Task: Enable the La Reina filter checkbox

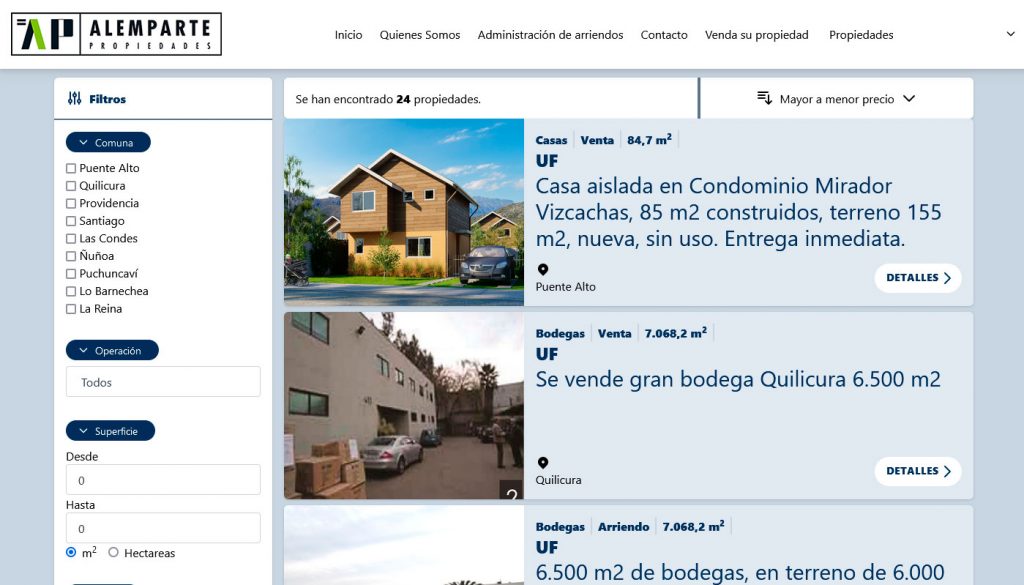Action: 71,309
